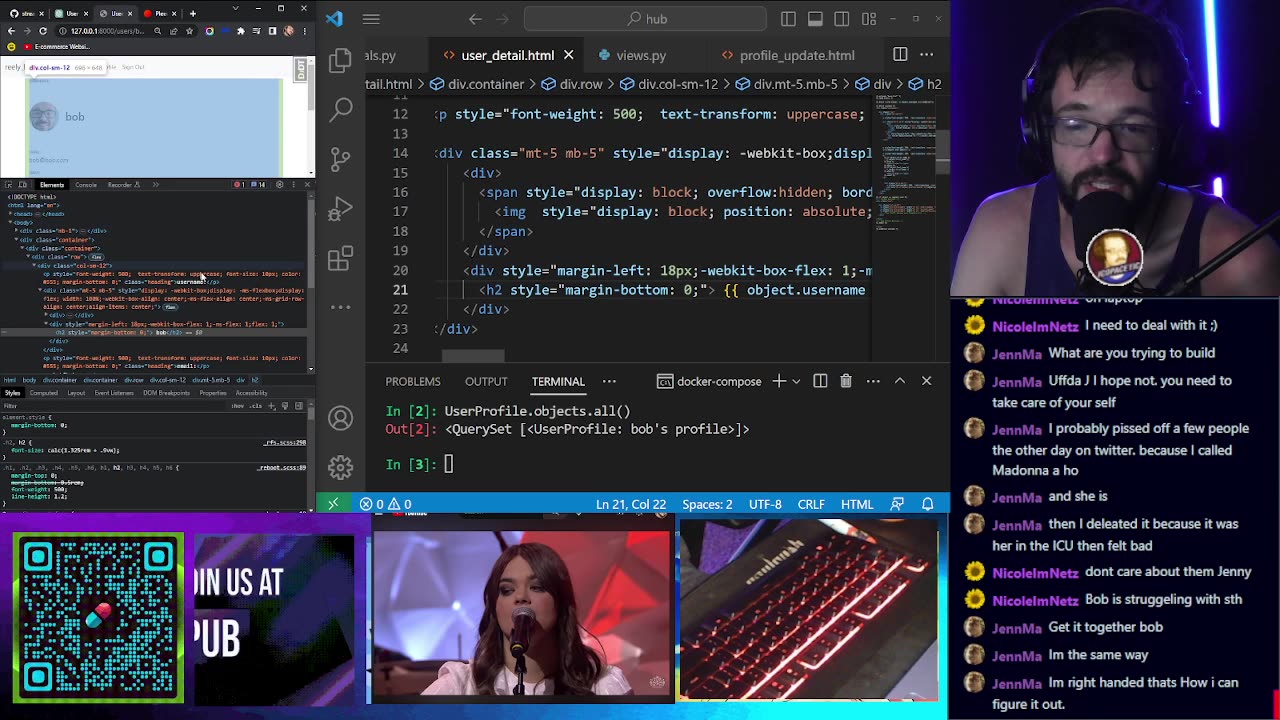Open a new browser tab
Screen dimensions: 1280x720
[x=192, y=13]
